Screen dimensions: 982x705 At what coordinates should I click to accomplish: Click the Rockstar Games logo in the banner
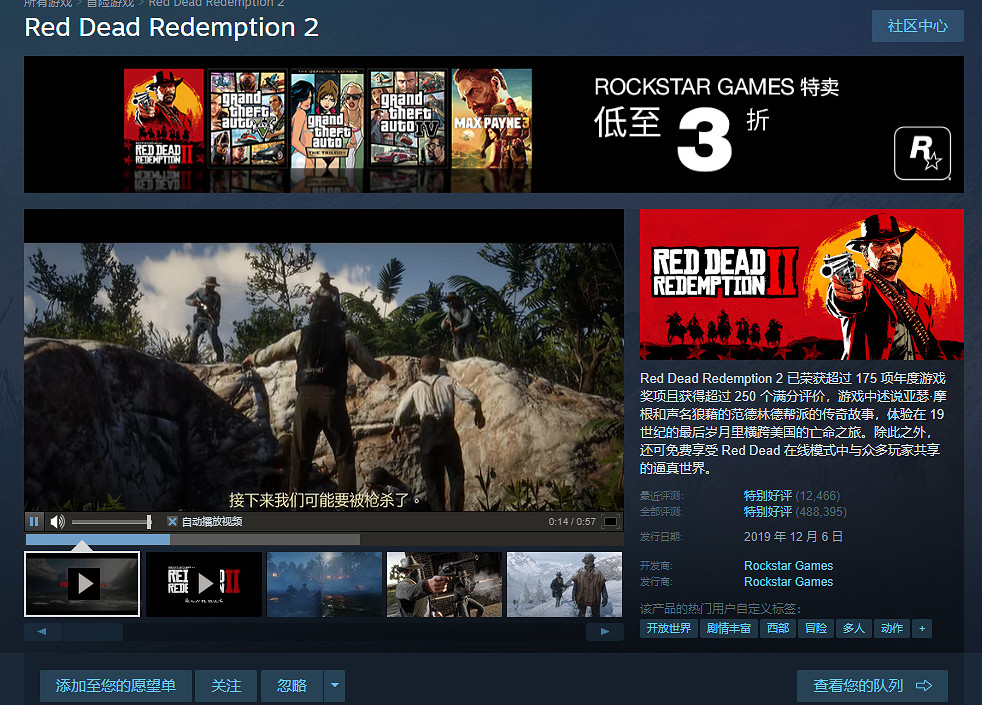tap(921, 153)
